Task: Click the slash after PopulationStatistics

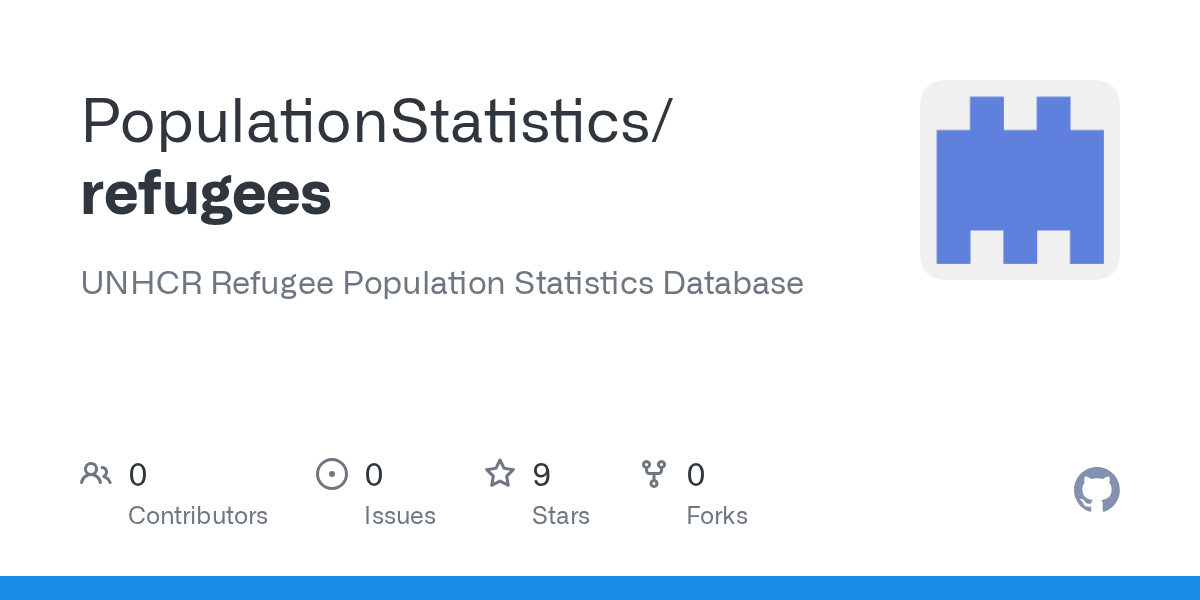Action: coord(659,121)
